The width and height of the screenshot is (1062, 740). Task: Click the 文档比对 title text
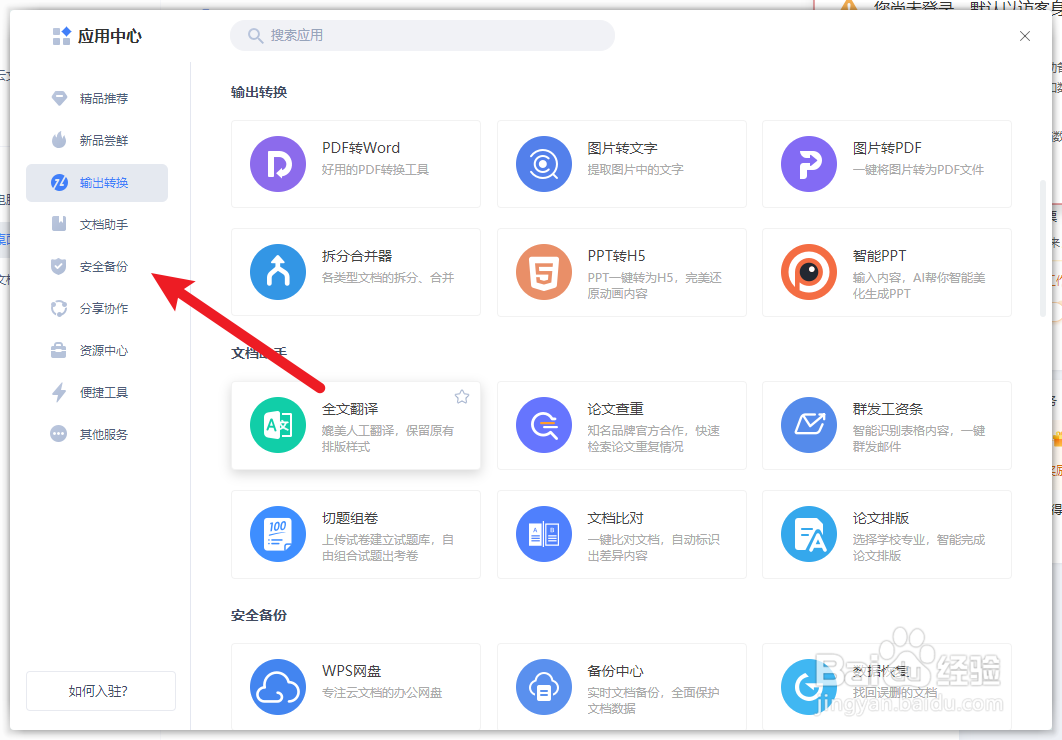615,518
